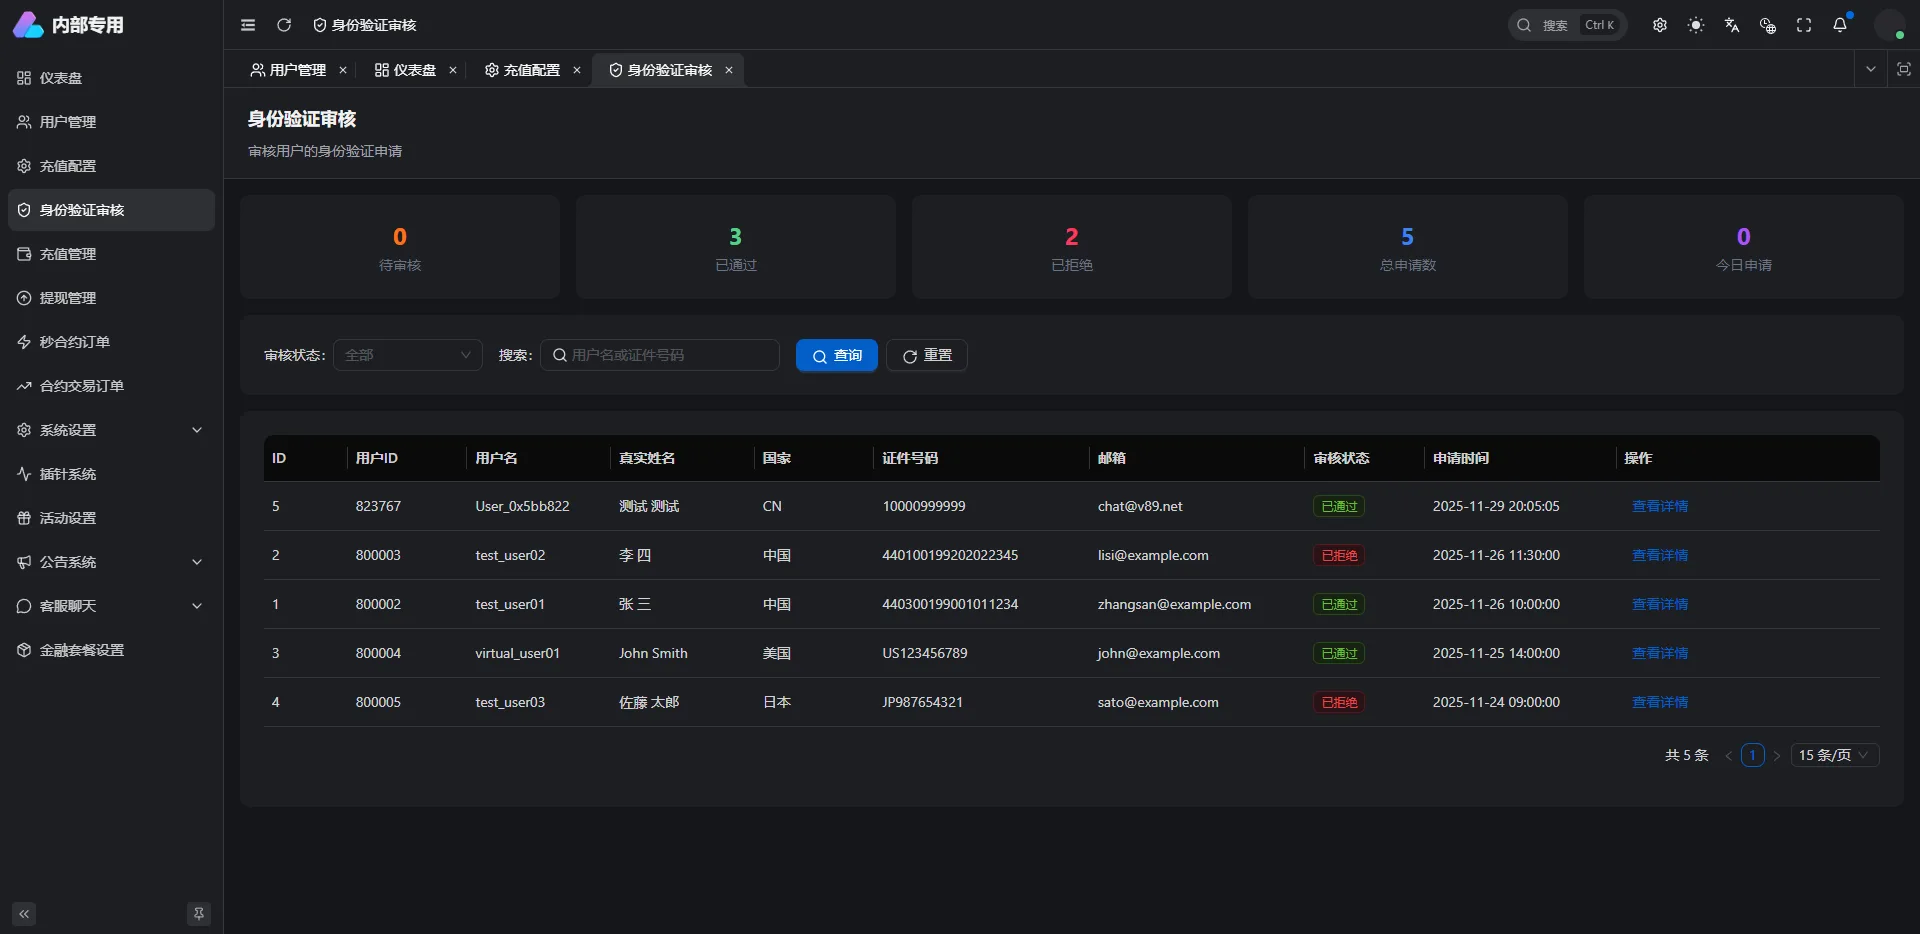This screenshot has width=1920, height=934.
Task: Pin the sidebar with the pushpin icon
Action: [x=199, y=914]
